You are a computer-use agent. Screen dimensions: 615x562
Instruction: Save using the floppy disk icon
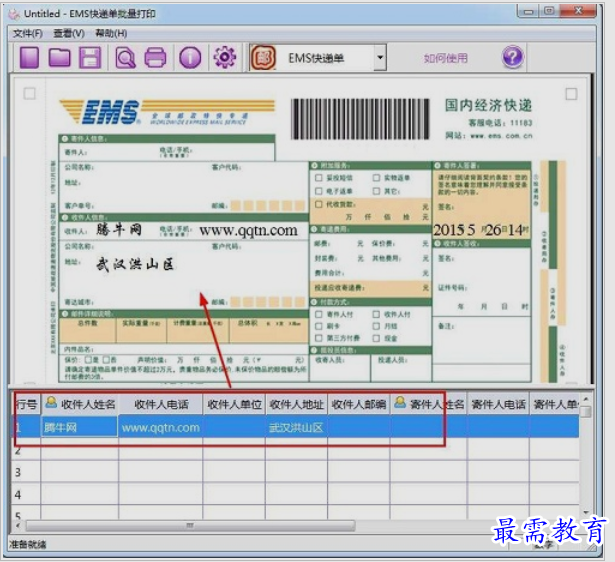point(90,58)
